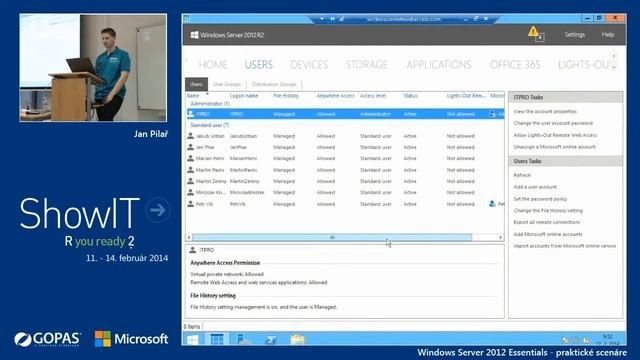Switch to the APPLICATIONS section

click(439, 64)
